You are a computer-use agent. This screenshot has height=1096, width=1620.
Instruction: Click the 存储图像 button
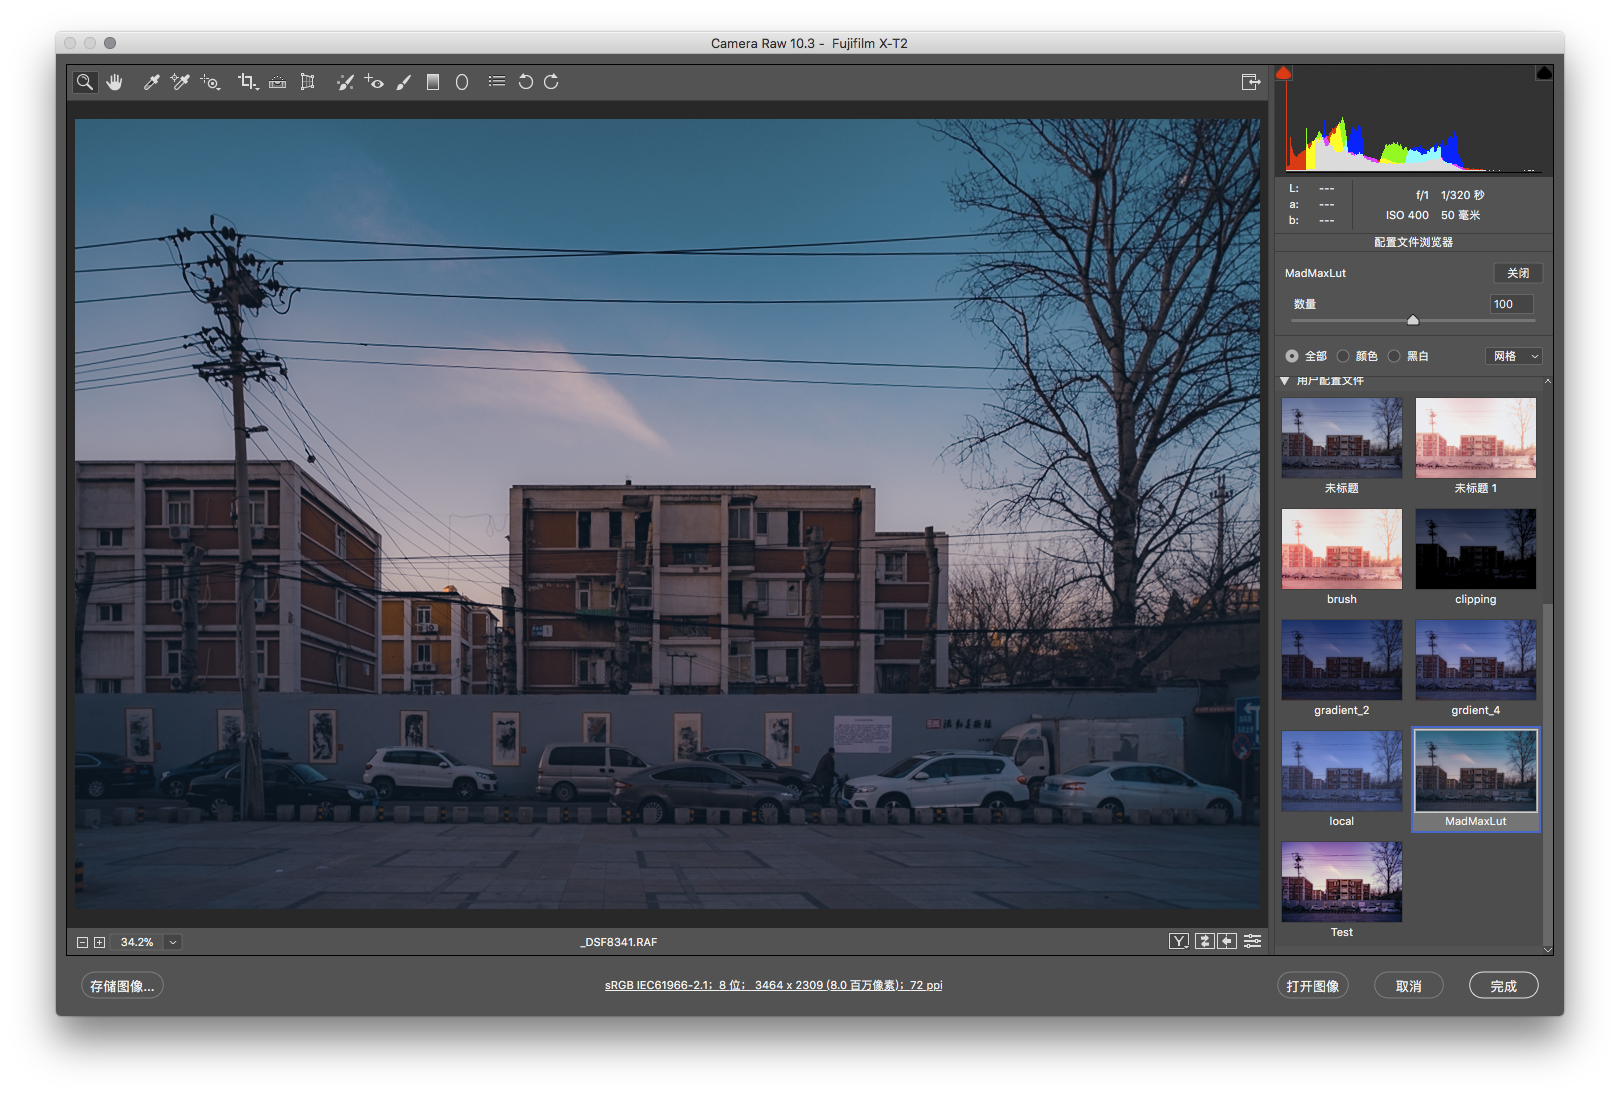[121, 985]
